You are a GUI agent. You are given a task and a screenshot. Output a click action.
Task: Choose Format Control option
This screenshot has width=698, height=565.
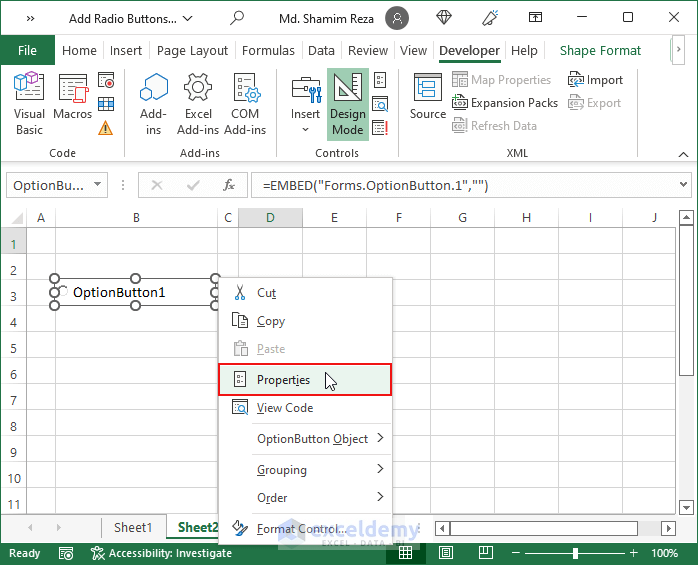(x=305, y=528)
